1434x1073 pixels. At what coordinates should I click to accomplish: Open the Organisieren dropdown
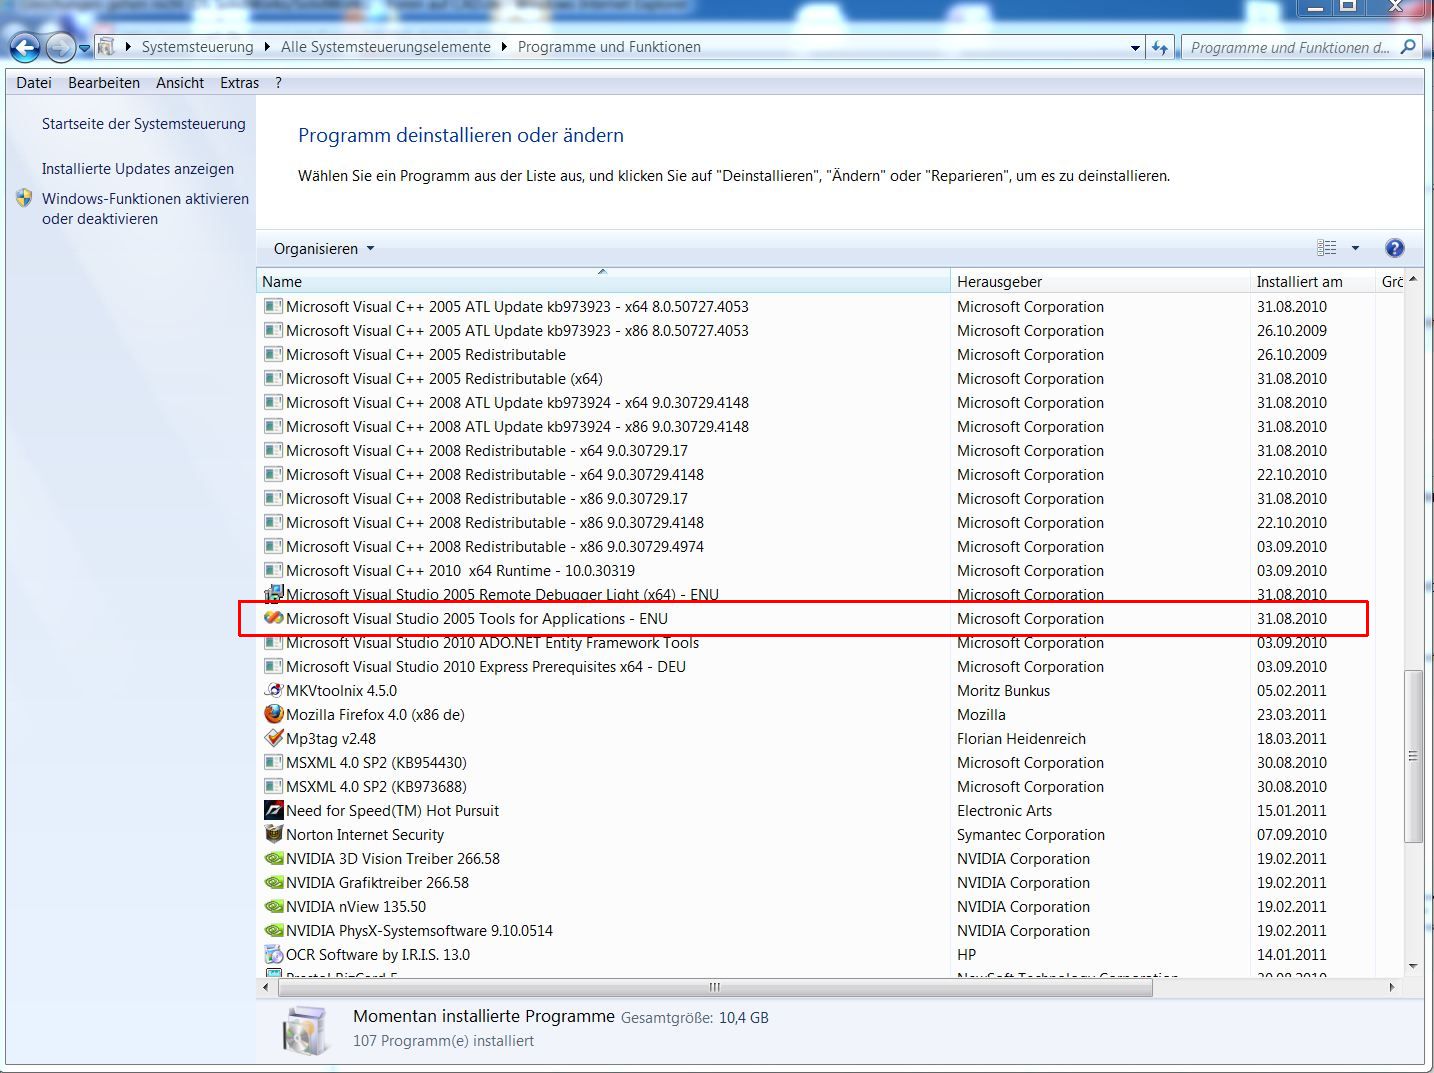(324, 249)
